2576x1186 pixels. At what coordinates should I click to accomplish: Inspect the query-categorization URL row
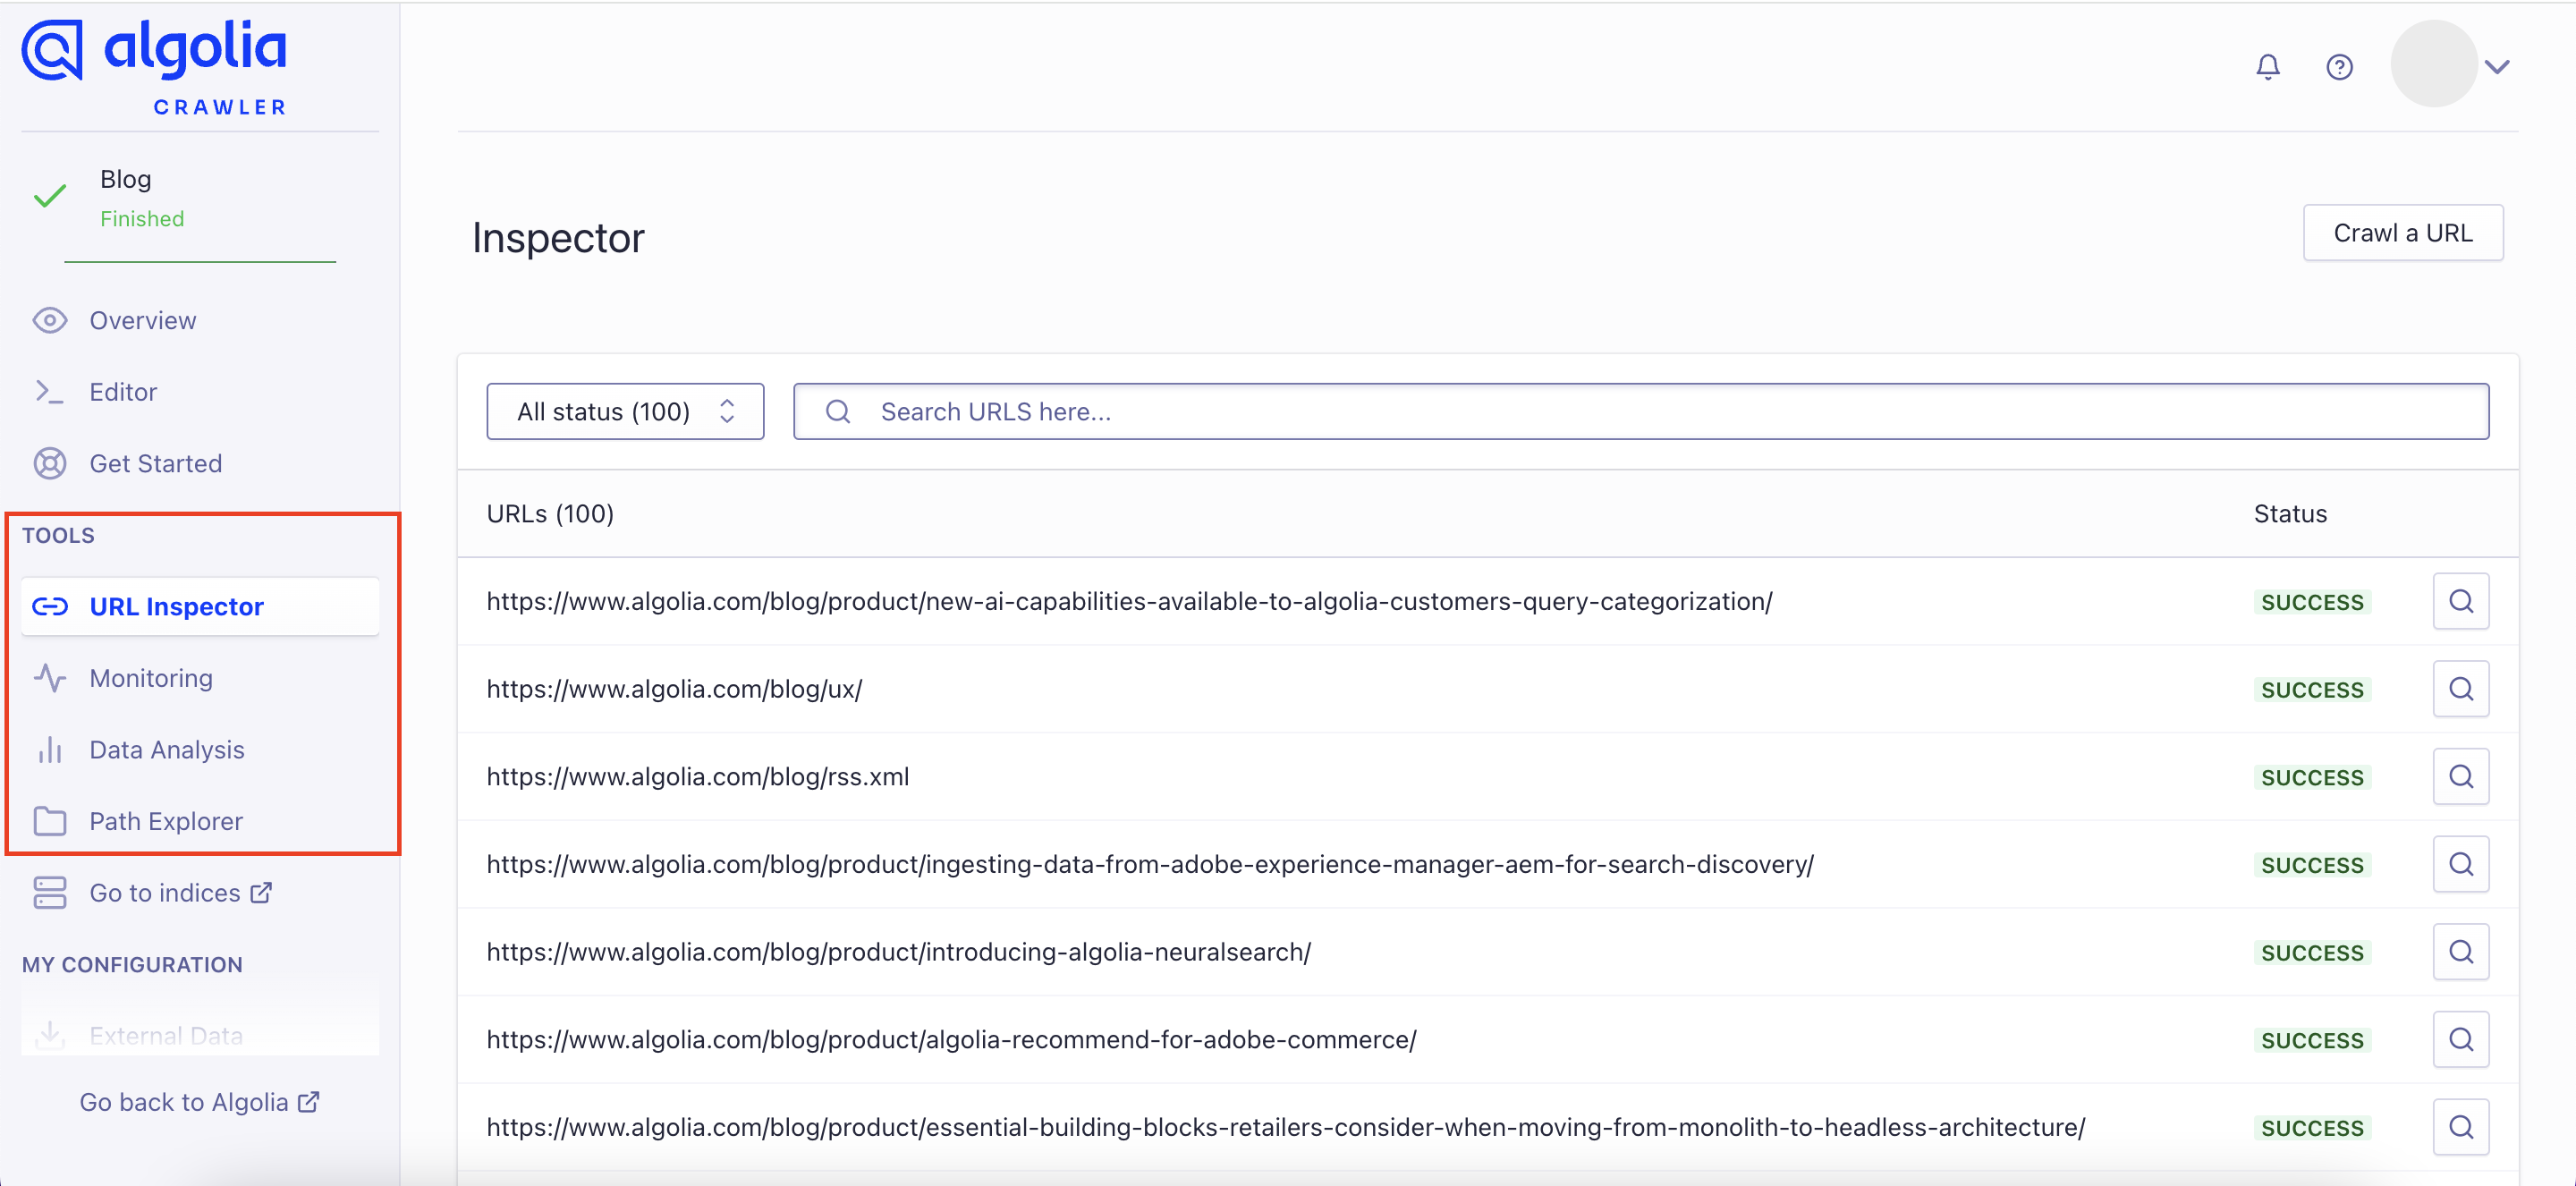[x=2460, y=601]
